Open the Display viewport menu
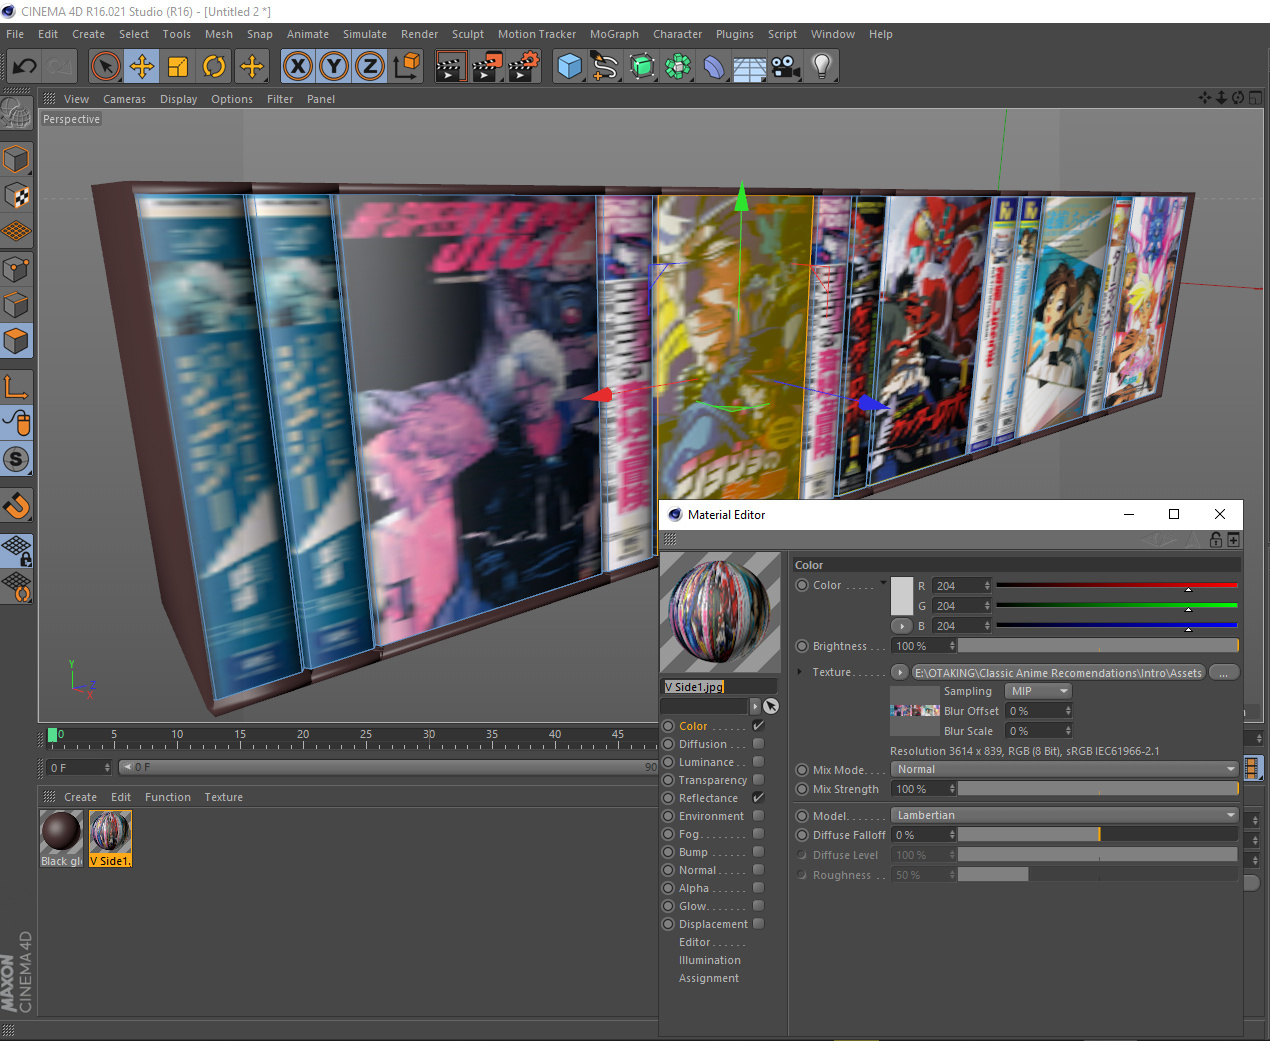Screen dimensions: 1270x1041 [x=178, y=99]
